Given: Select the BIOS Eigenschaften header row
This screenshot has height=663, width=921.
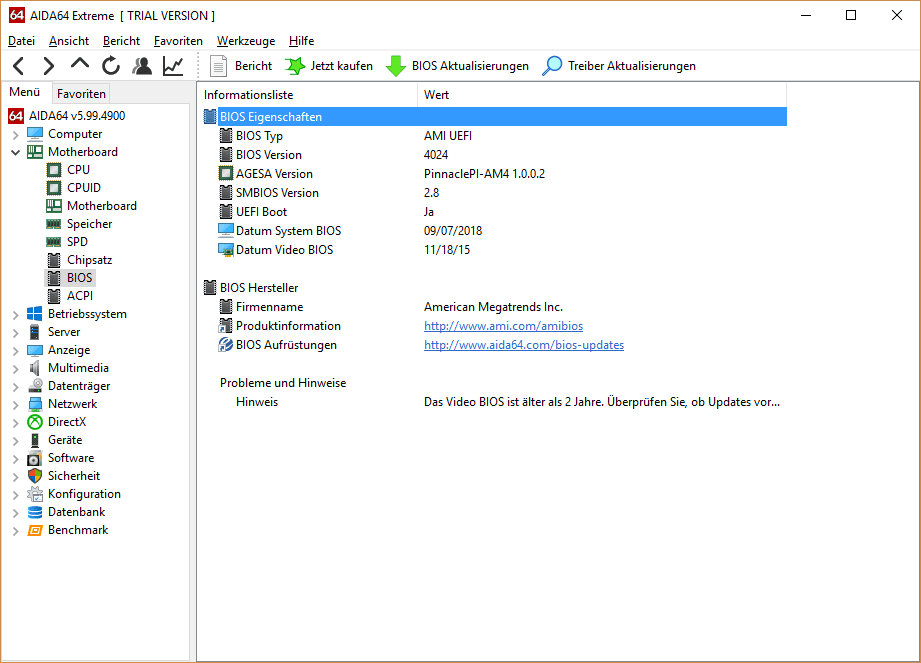Looking at the screenshot, I should 494,117.
